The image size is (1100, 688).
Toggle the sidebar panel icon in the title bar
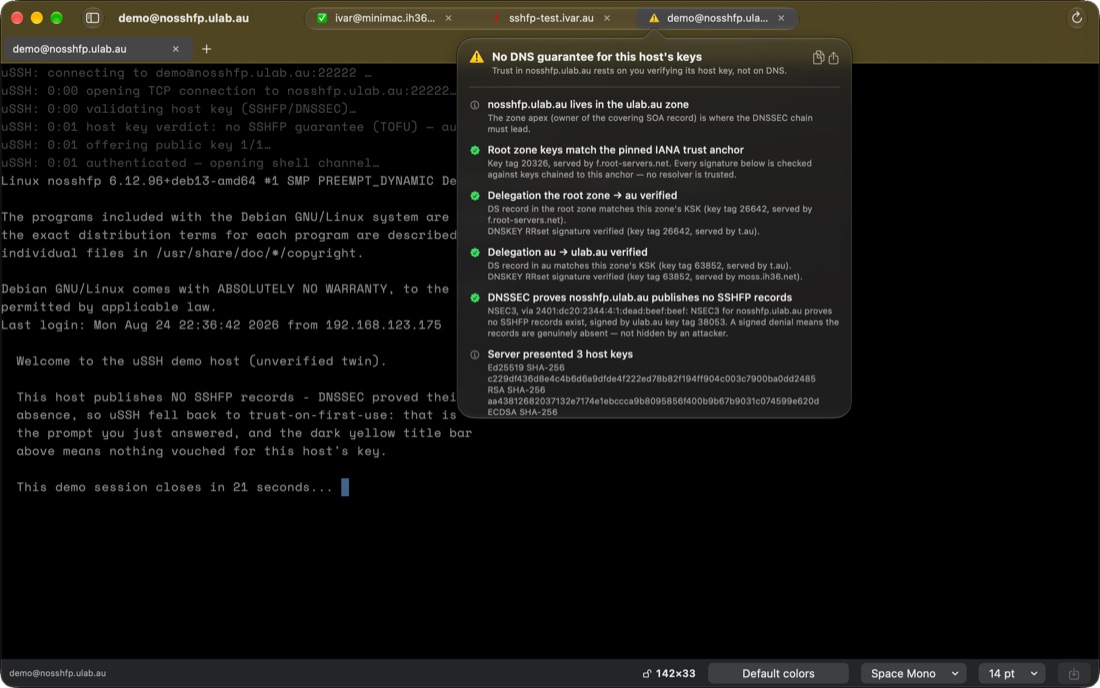(93, 18)
